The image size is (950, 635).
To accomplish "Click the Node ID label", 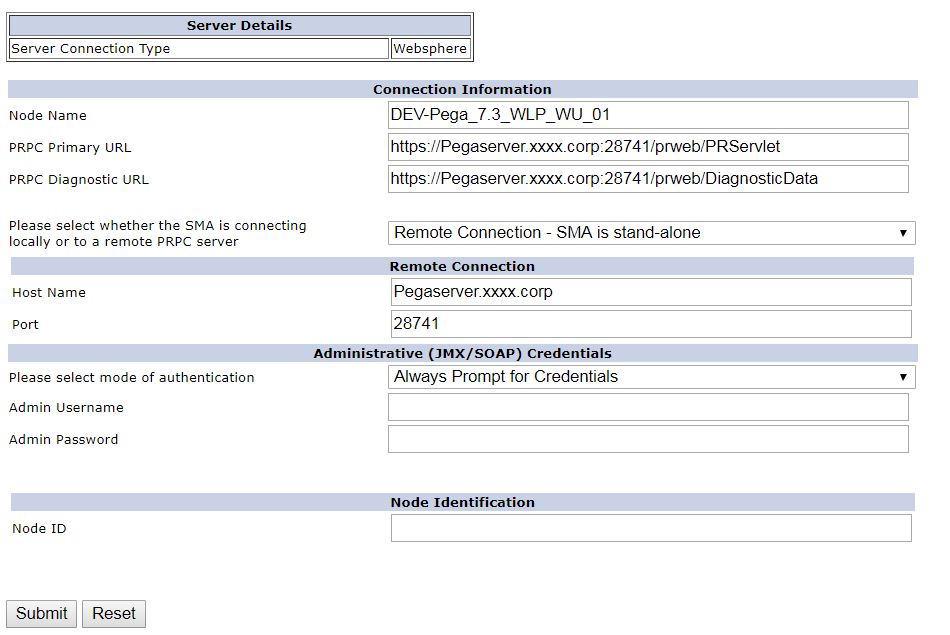I will click(39, 529).
